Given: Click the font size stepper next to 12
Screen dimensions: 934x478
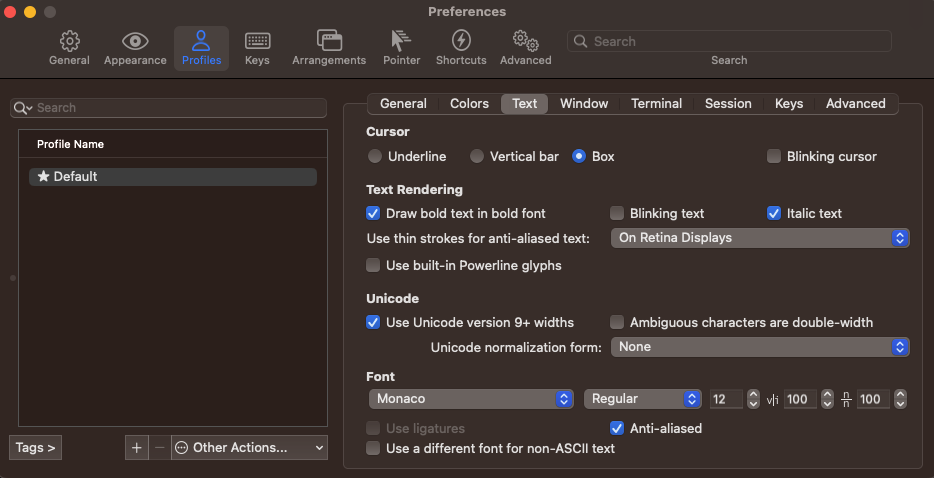Looking at the screenshot, I should coord(754,399).
